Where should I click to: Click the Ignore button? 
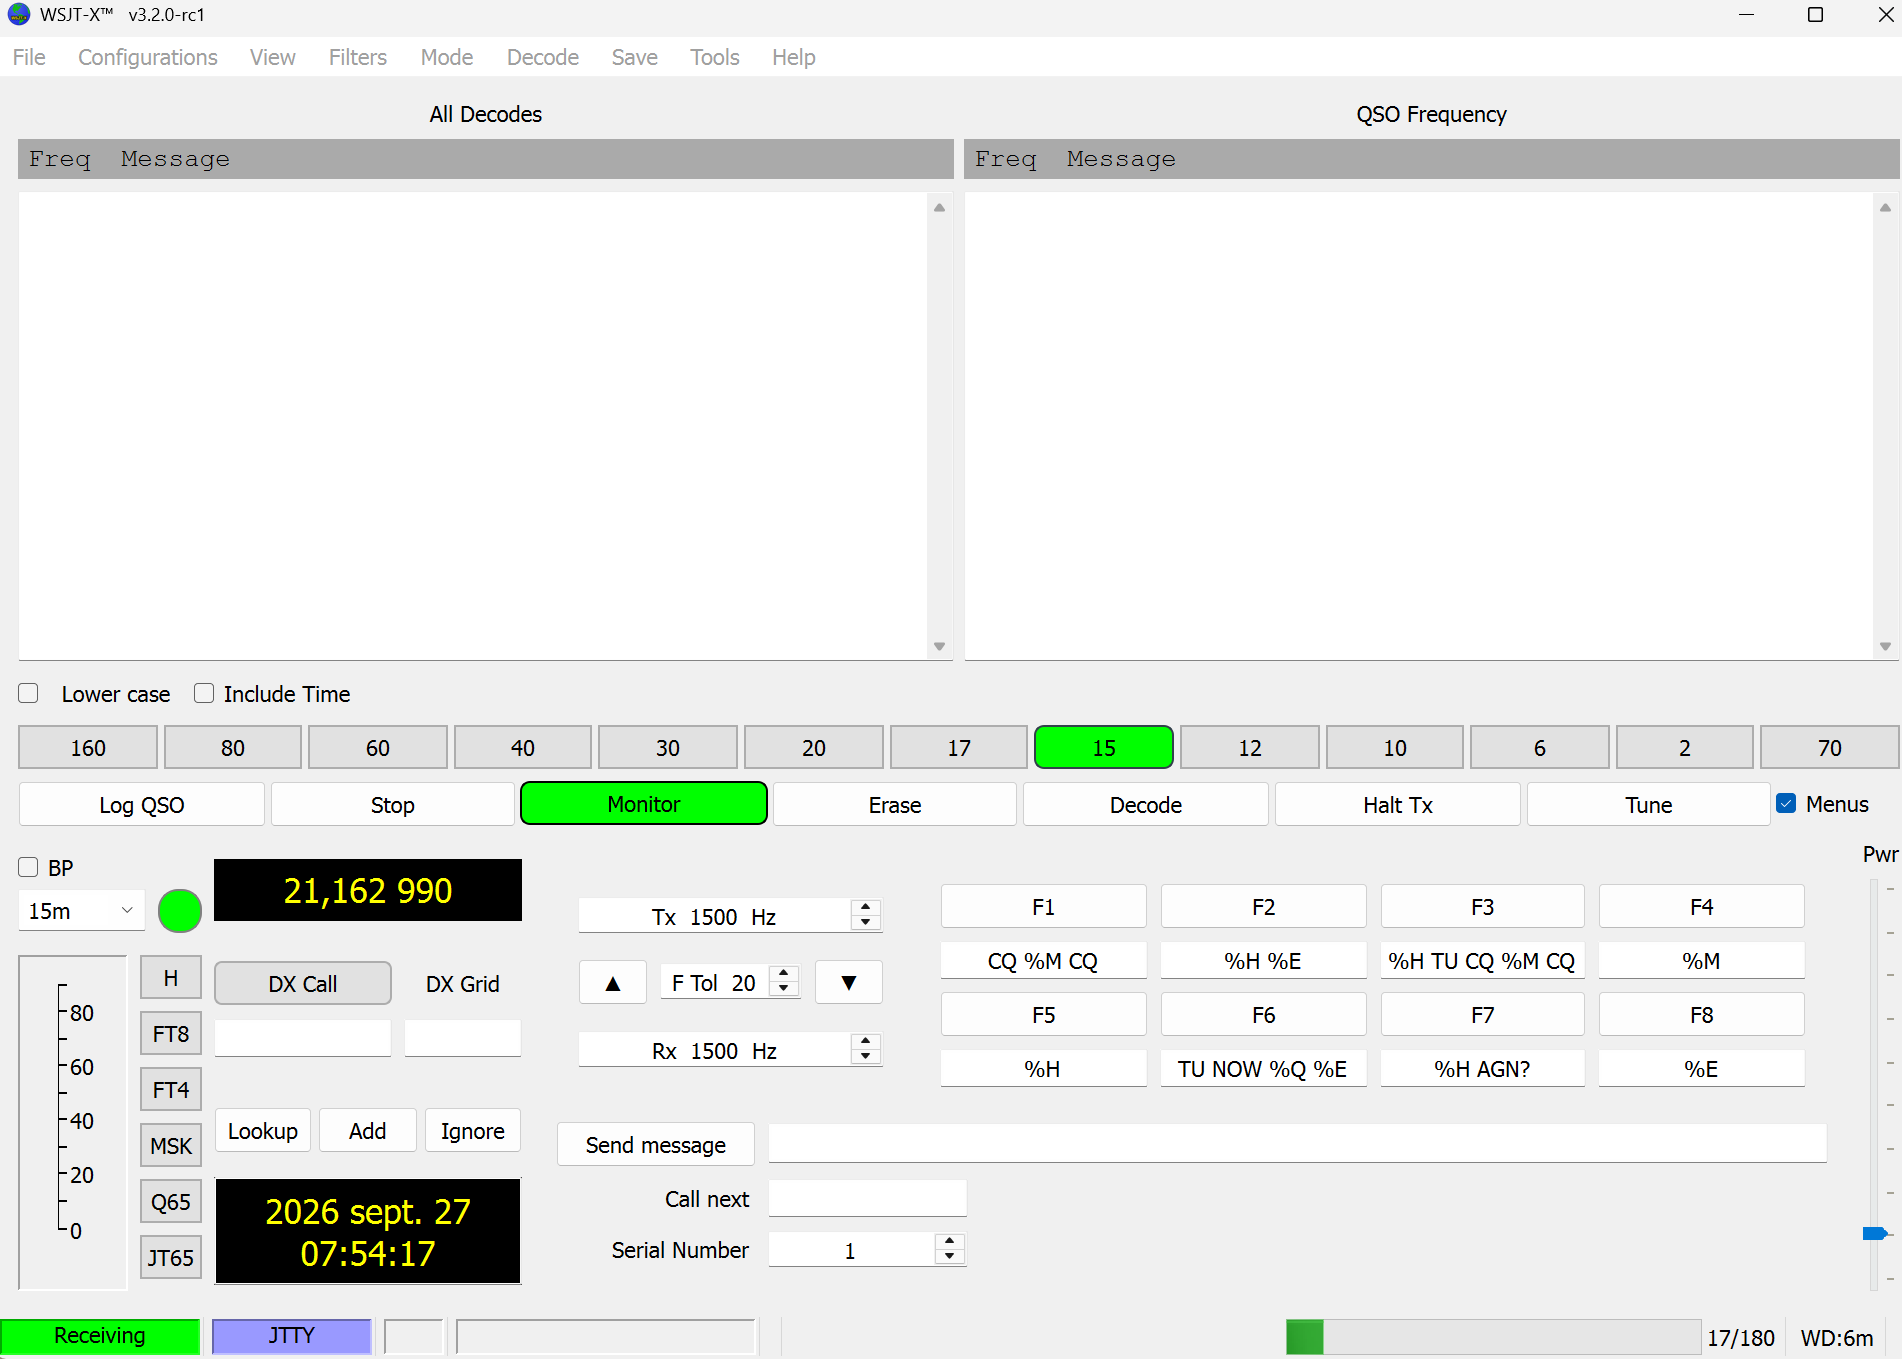473,1131
